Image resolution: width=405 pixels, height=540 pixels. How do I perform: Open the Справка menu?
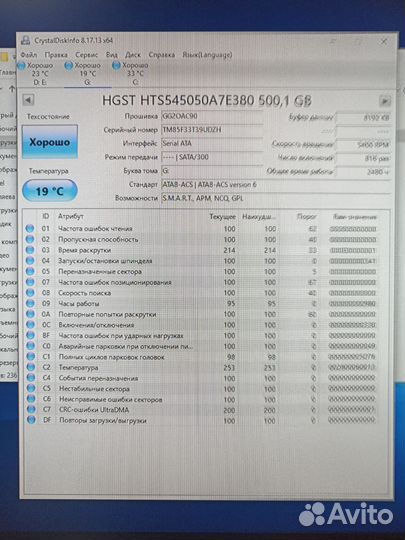click(162, 55)
